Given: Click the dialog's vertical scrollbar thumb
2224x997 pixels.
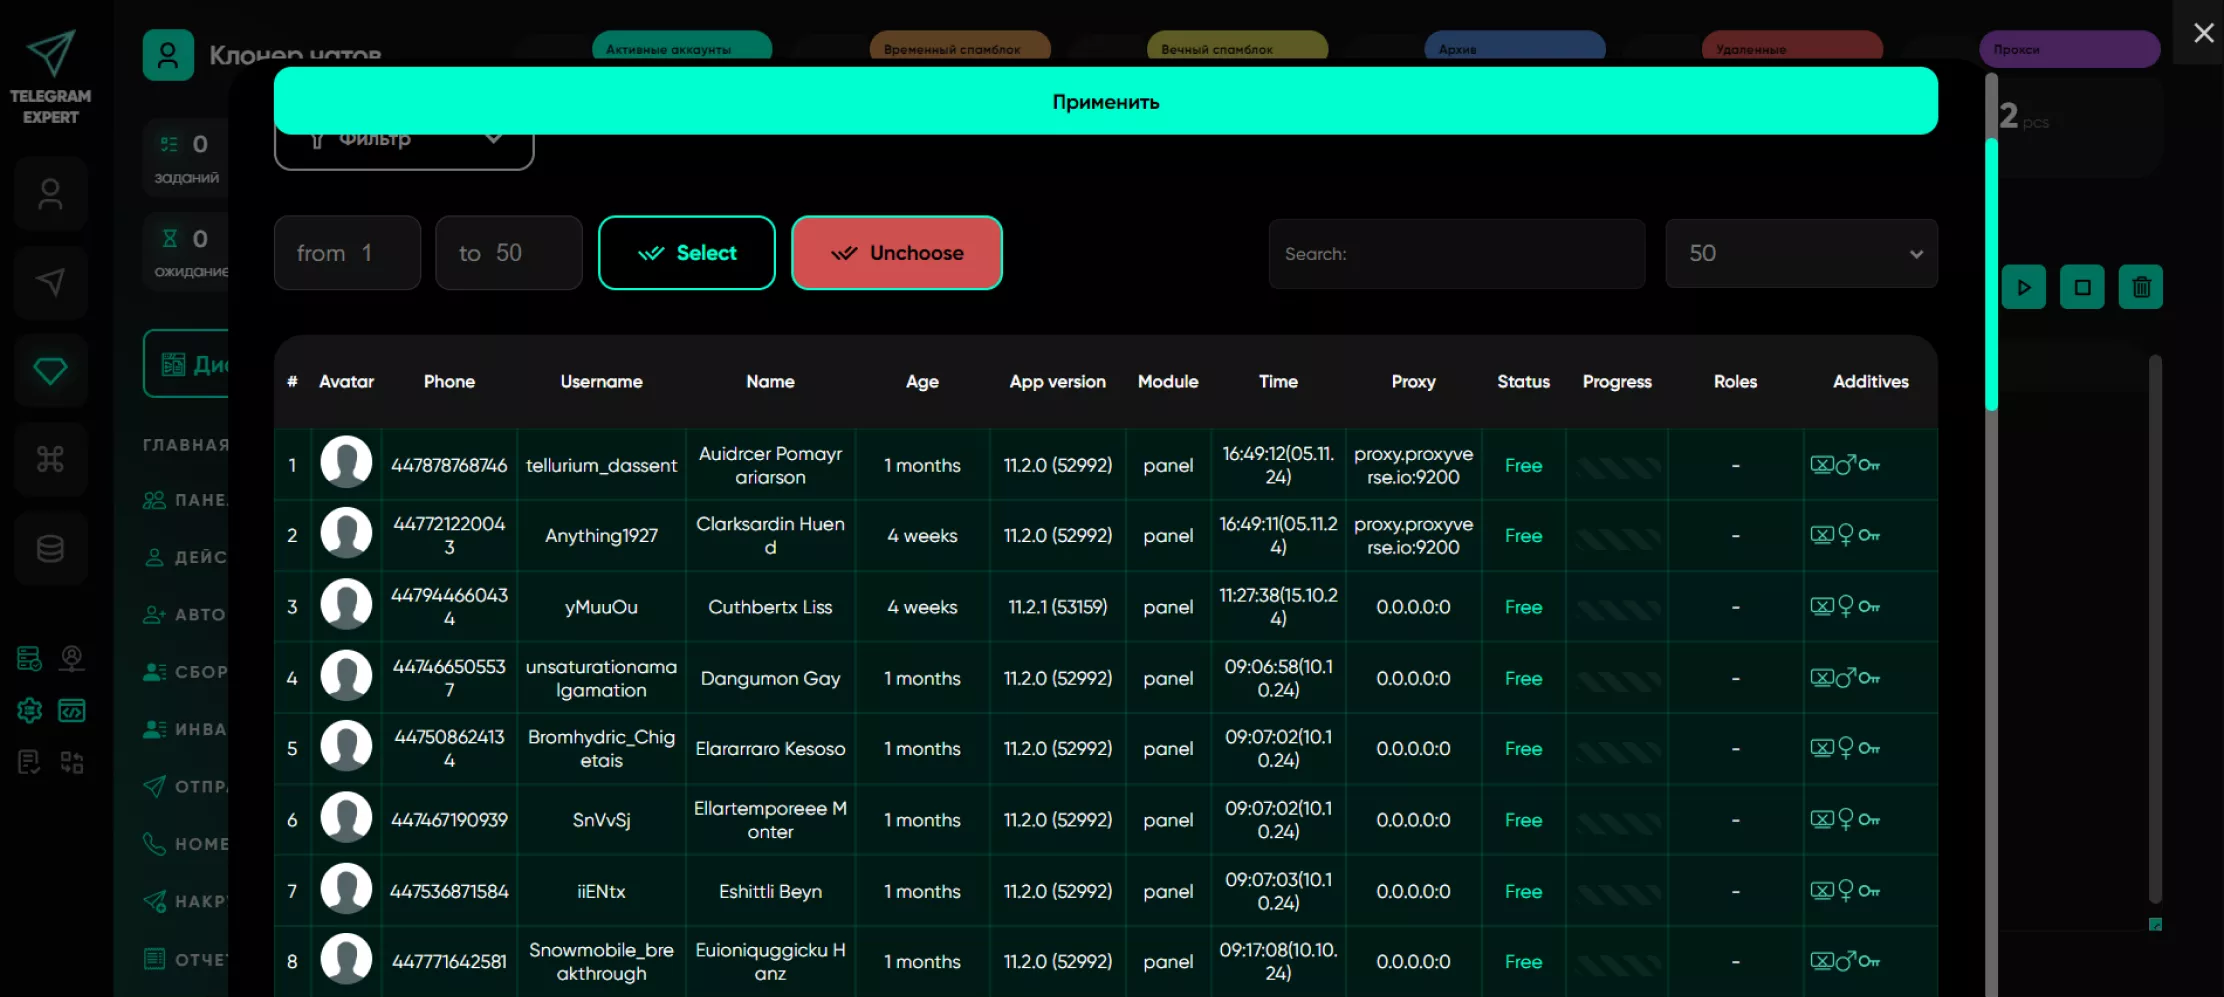Looking at the screenshot, I should (1991, 275).
